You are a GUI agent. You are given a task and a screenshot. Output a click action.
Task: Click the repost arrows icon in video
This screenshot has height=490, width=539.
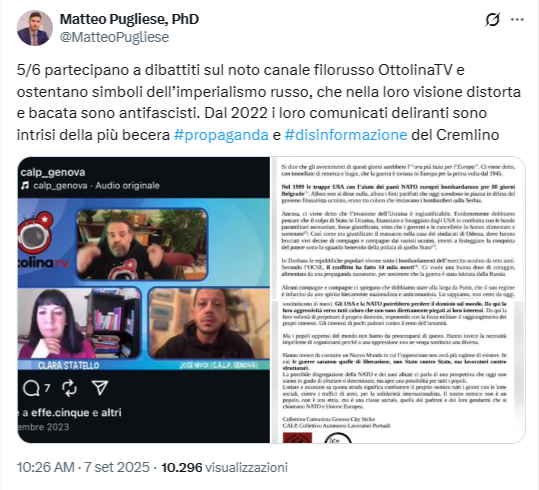(x=69, y=388)
